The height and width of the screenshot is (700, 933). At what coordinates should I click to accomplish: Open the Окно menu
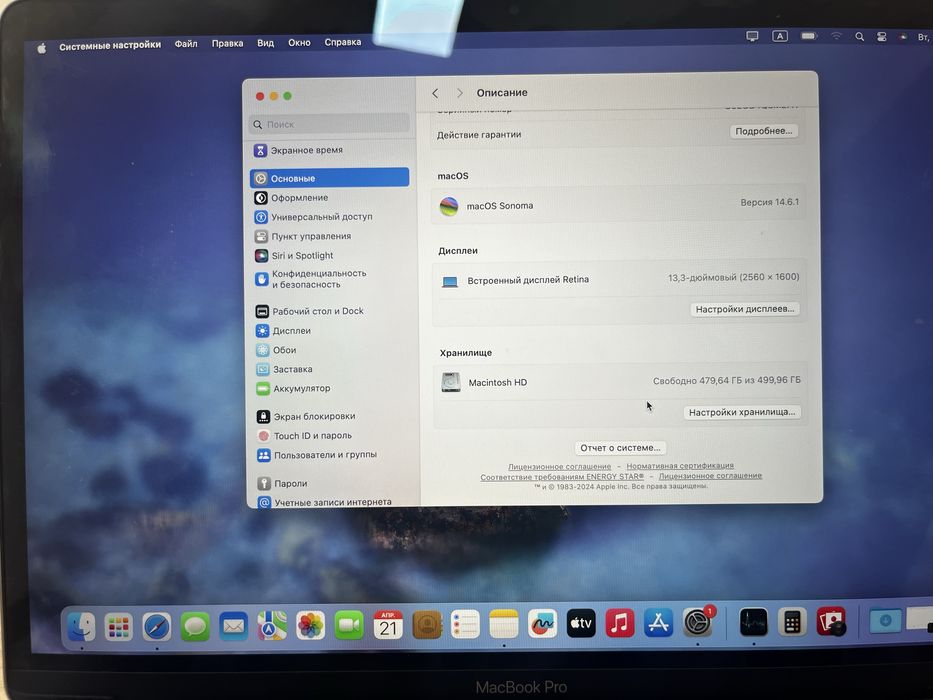pos(299,43)
